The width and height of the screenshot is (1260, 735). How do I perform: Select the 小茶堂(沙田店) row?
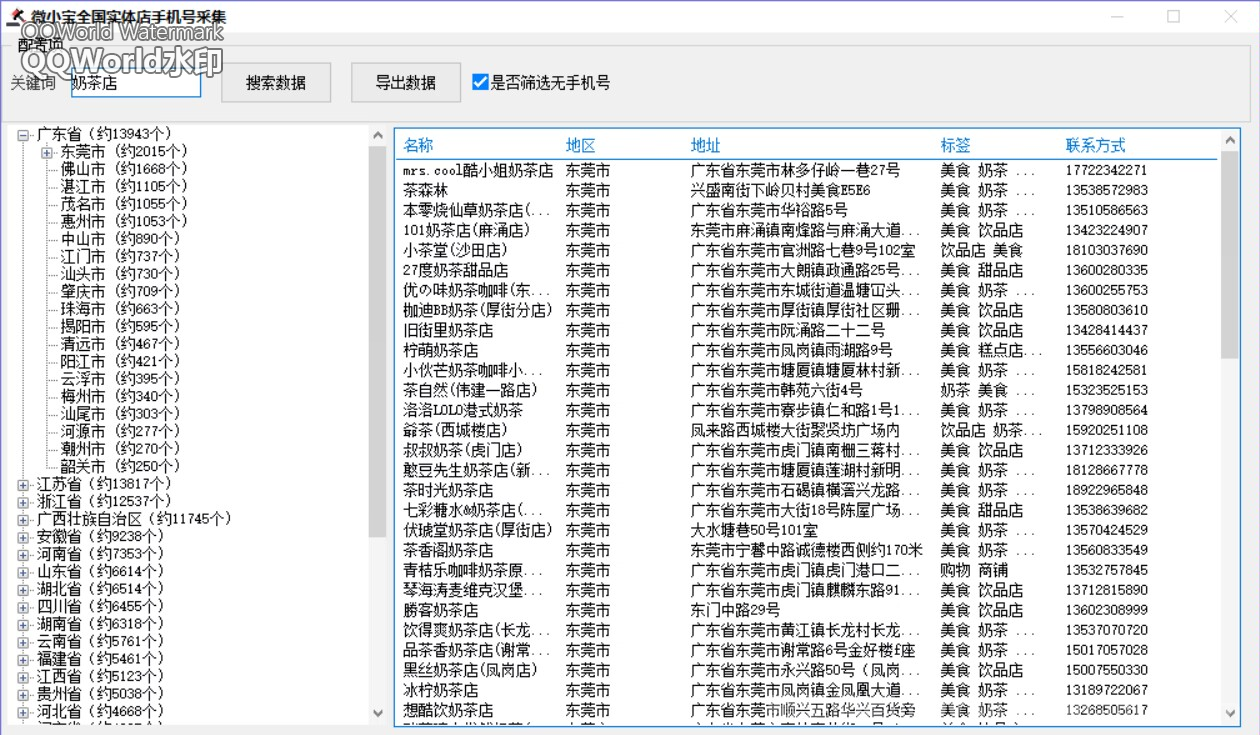tap(808, 250)
